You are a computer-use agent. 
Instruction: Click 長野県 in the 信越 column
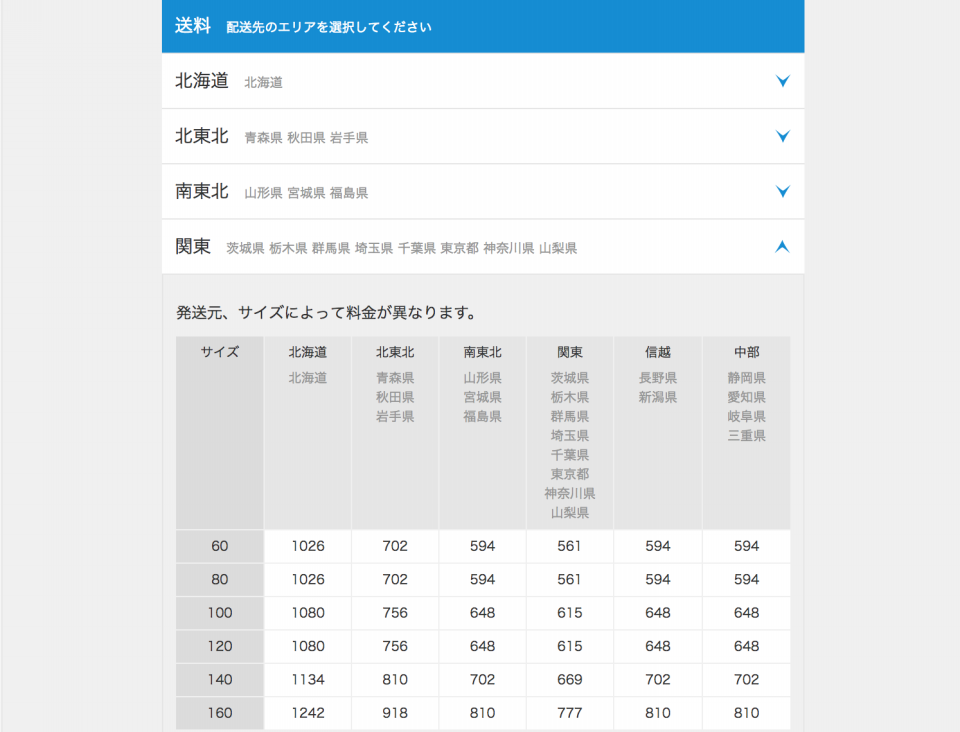click(658, 378)
